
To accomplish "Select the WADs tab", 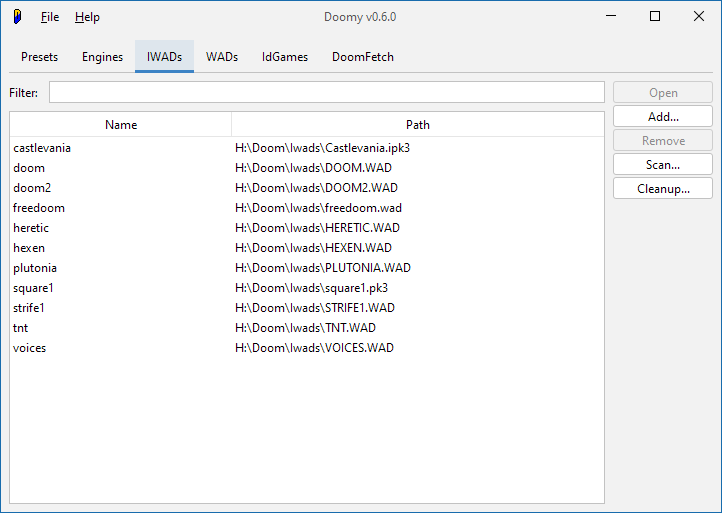I will click(x=222, y=57).
